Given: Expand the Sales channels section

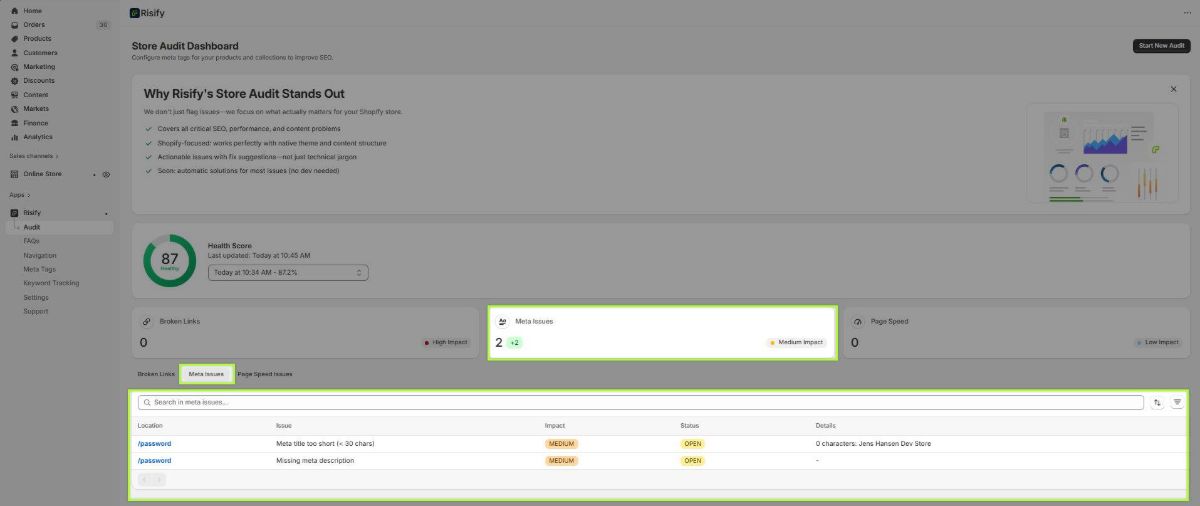Looking at the screenshot, I should pyautogui.click(x=34, y=156).
